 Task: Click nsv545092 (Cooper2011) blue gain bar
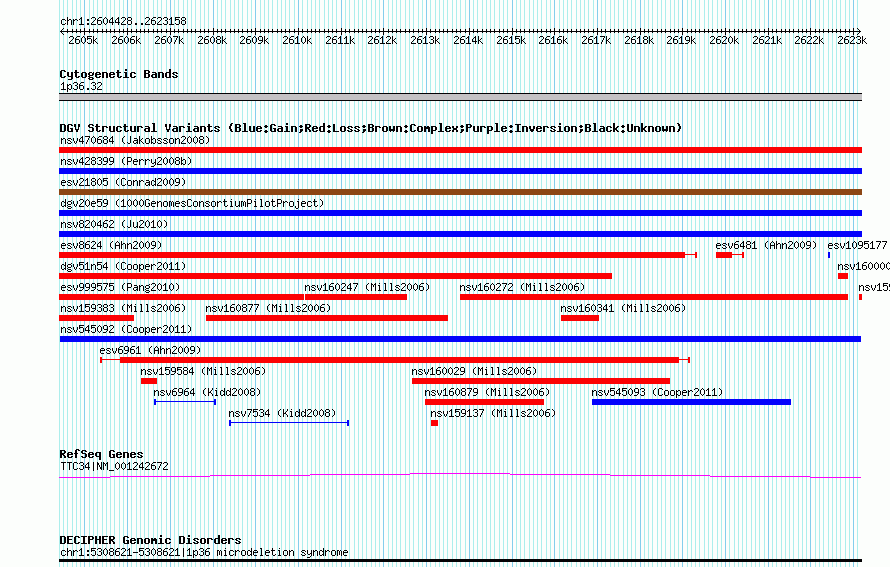pyautogui.click(x=460, y=339)
